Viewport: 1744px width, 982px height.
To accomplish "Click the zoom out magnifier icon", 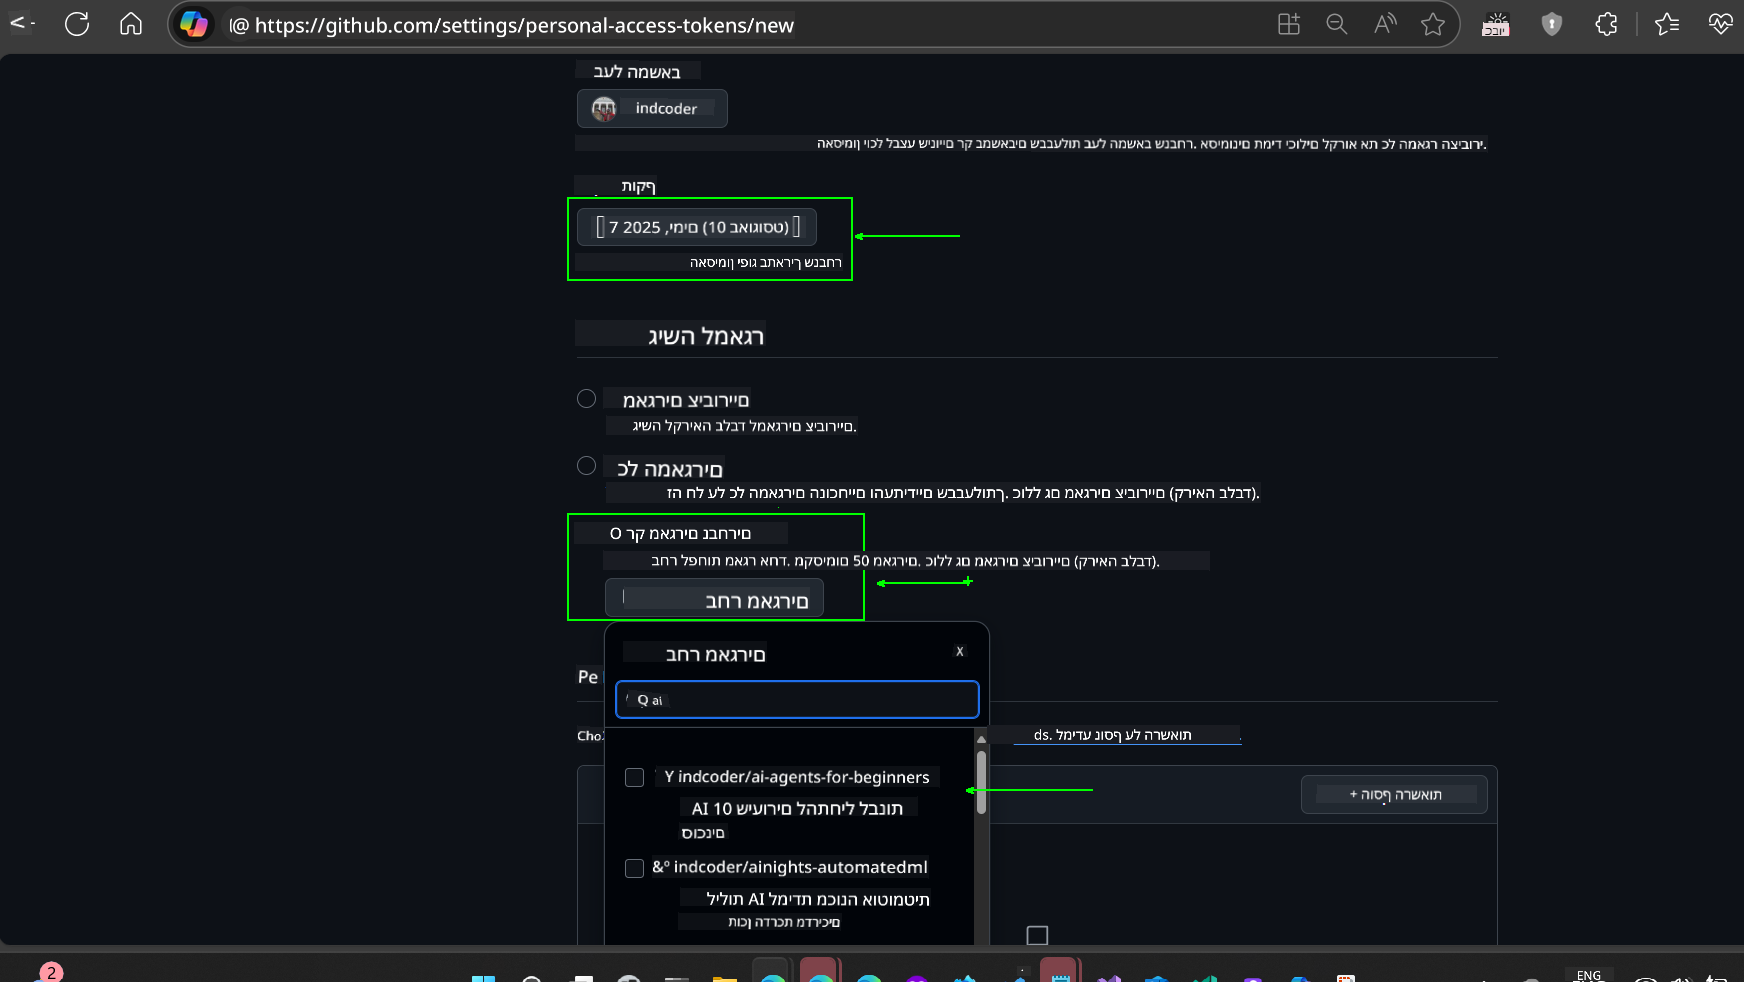I will tap(1337, 24).
